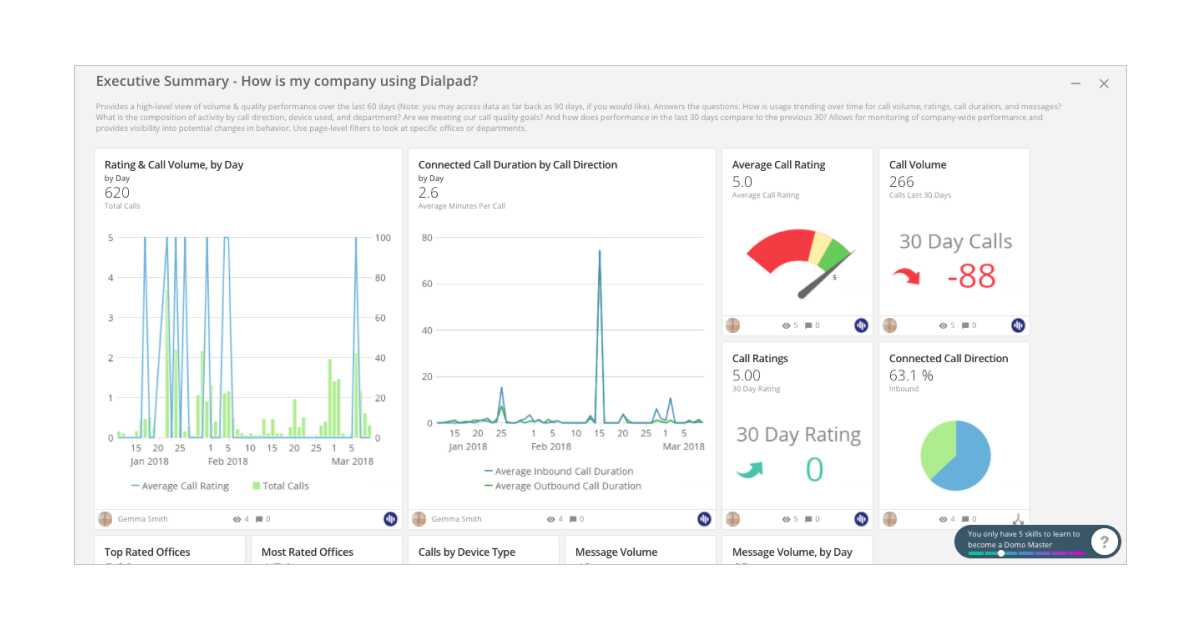Click owner avatar on Connected Call Duration card
This screenshot has height=630, width=1200.
click(x=419, y=519)
